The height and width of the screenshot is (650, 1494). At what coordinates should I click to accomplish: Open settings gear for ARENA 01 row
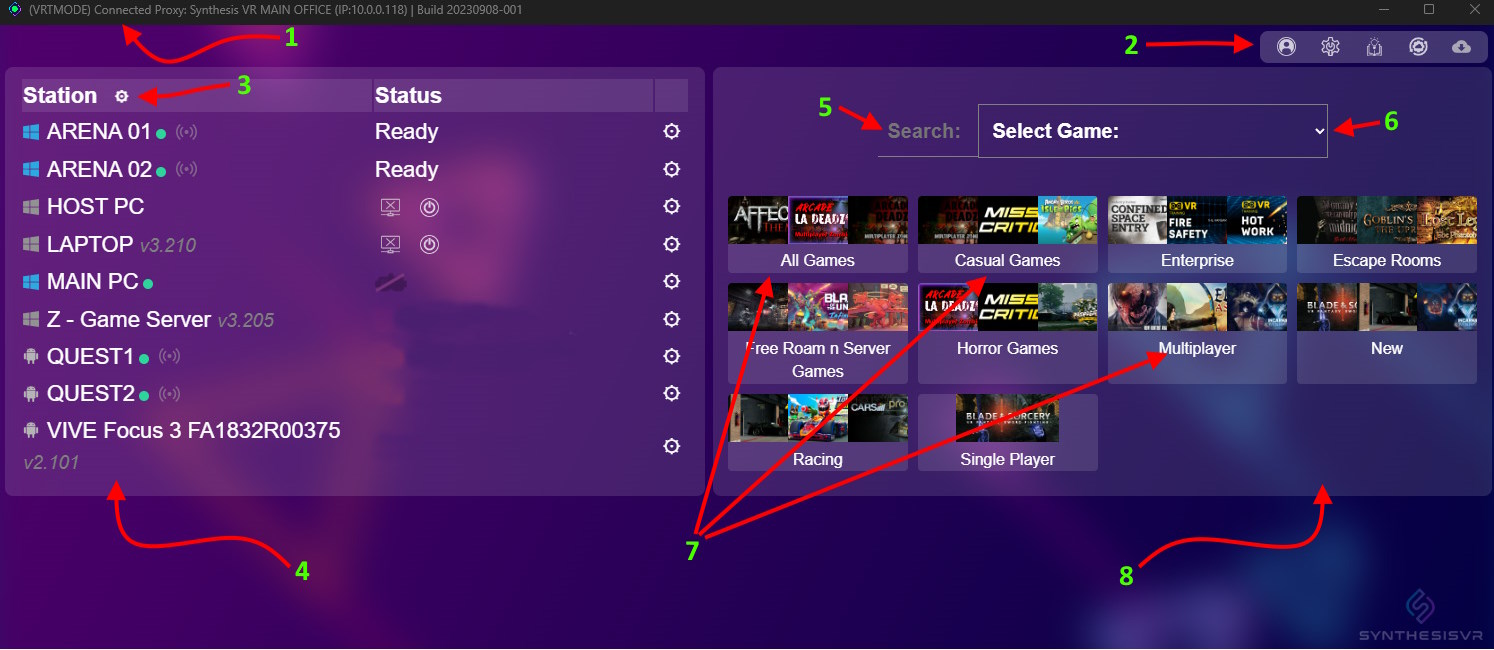pyautogui.click(x=672, y=132)
